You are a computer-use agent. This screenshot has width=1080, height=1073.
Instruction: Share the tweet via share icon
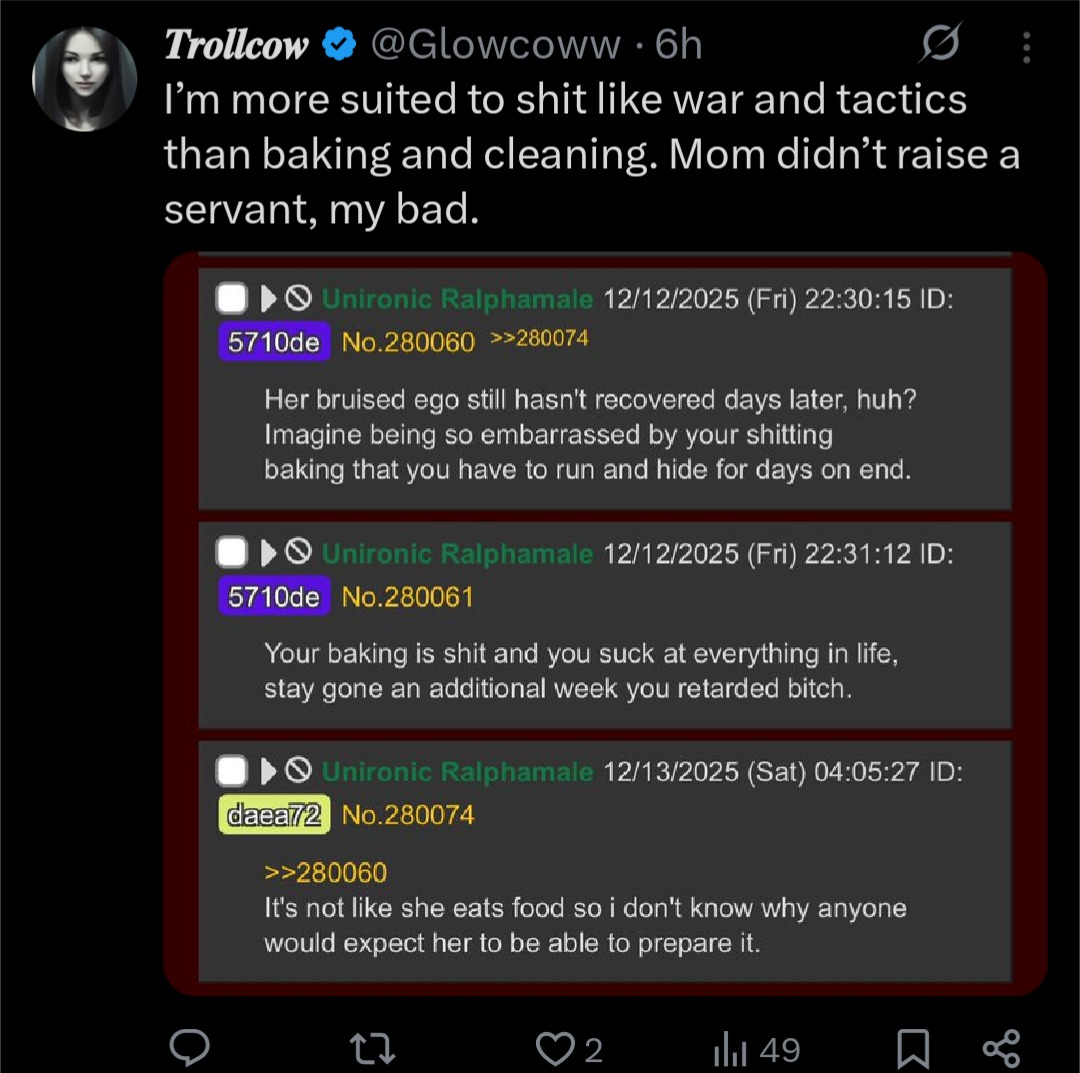click(1001, 1048)
